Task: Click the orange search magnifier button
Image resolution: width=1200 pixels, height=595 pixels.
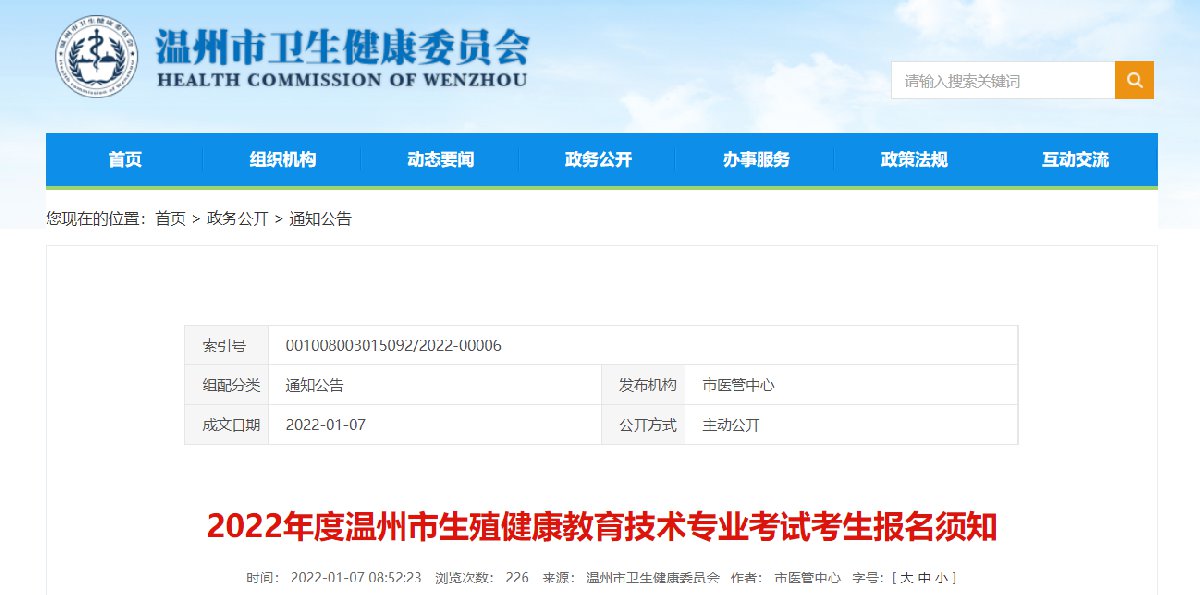Action: (1134, 80)
